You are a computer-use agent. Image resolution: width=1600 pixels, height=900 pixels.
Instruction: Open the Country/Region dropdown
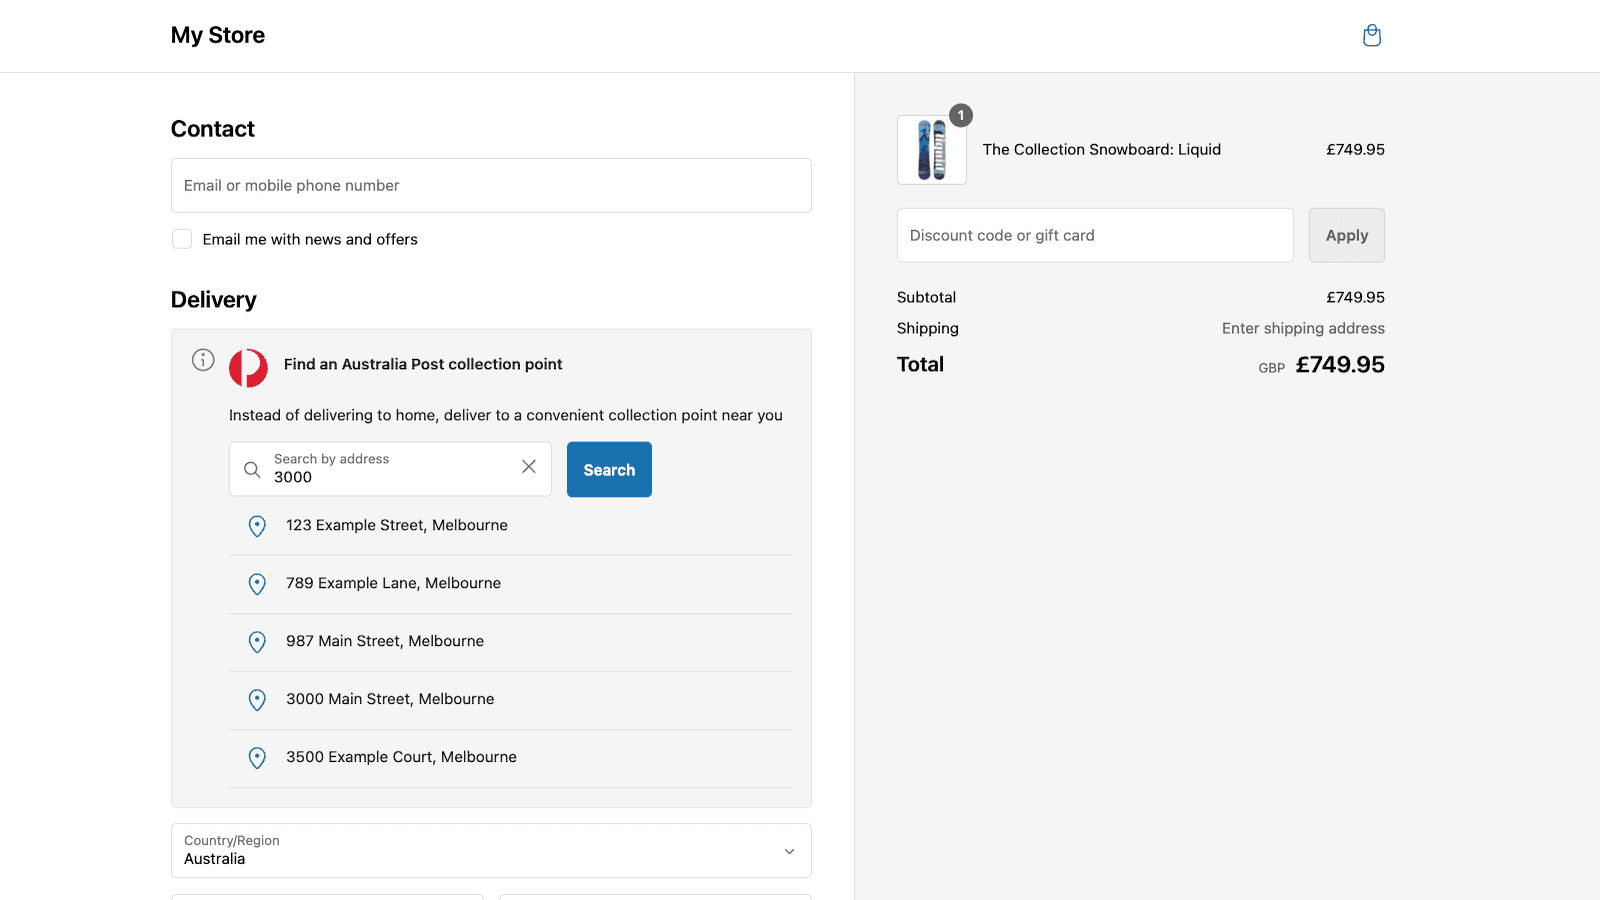point(490,850)
